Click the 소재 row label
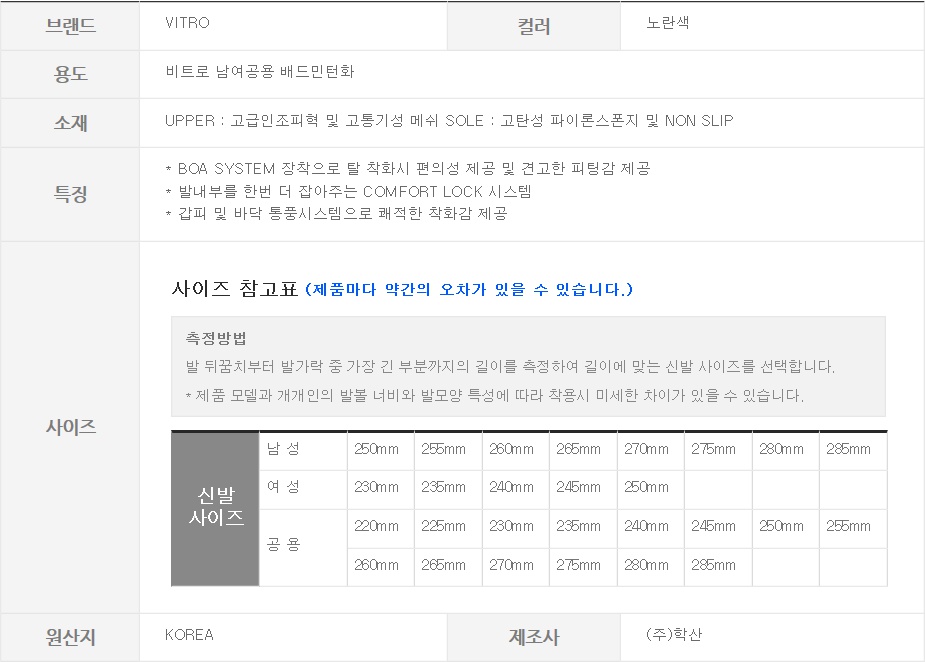925x662 pixels. [70, 123]
